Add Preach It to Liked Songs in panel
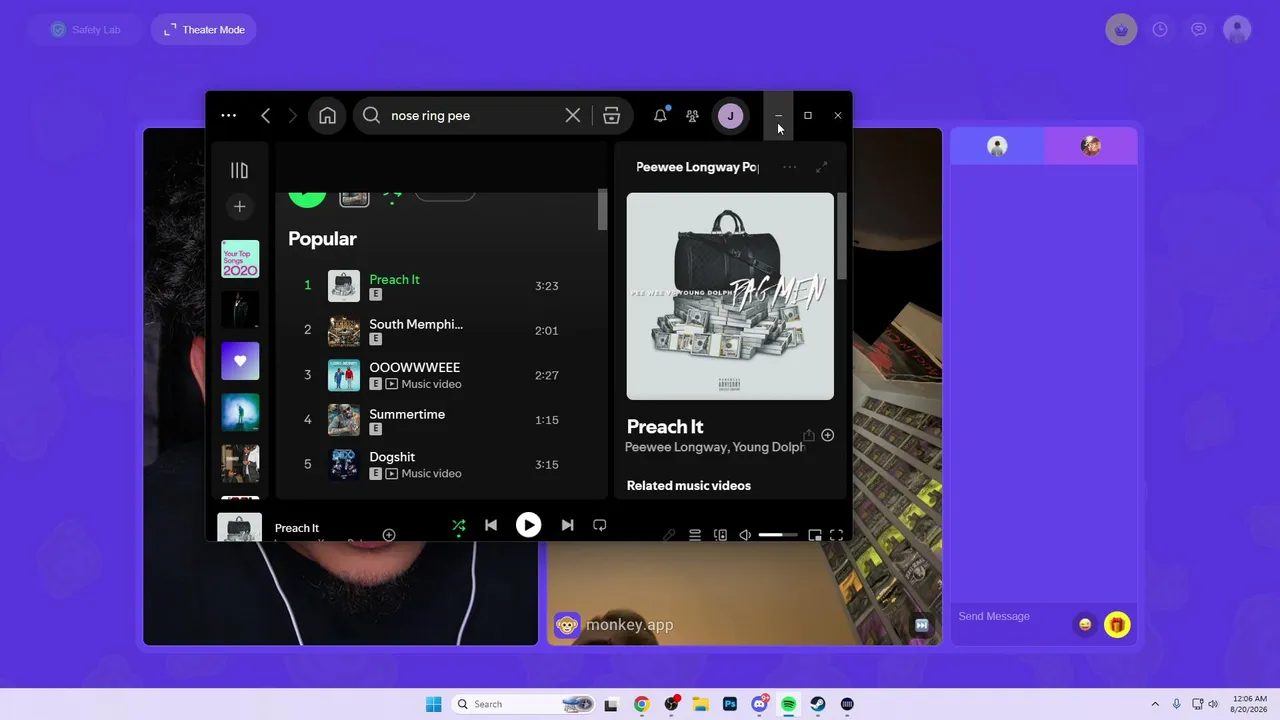 827,435
